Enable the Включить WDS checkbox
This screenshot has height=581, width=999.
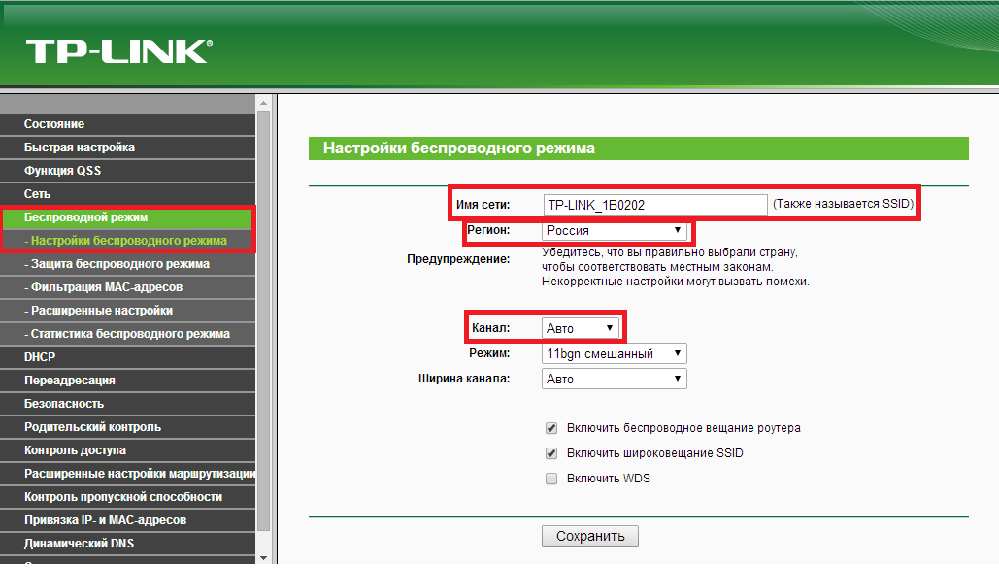[552, 478]
